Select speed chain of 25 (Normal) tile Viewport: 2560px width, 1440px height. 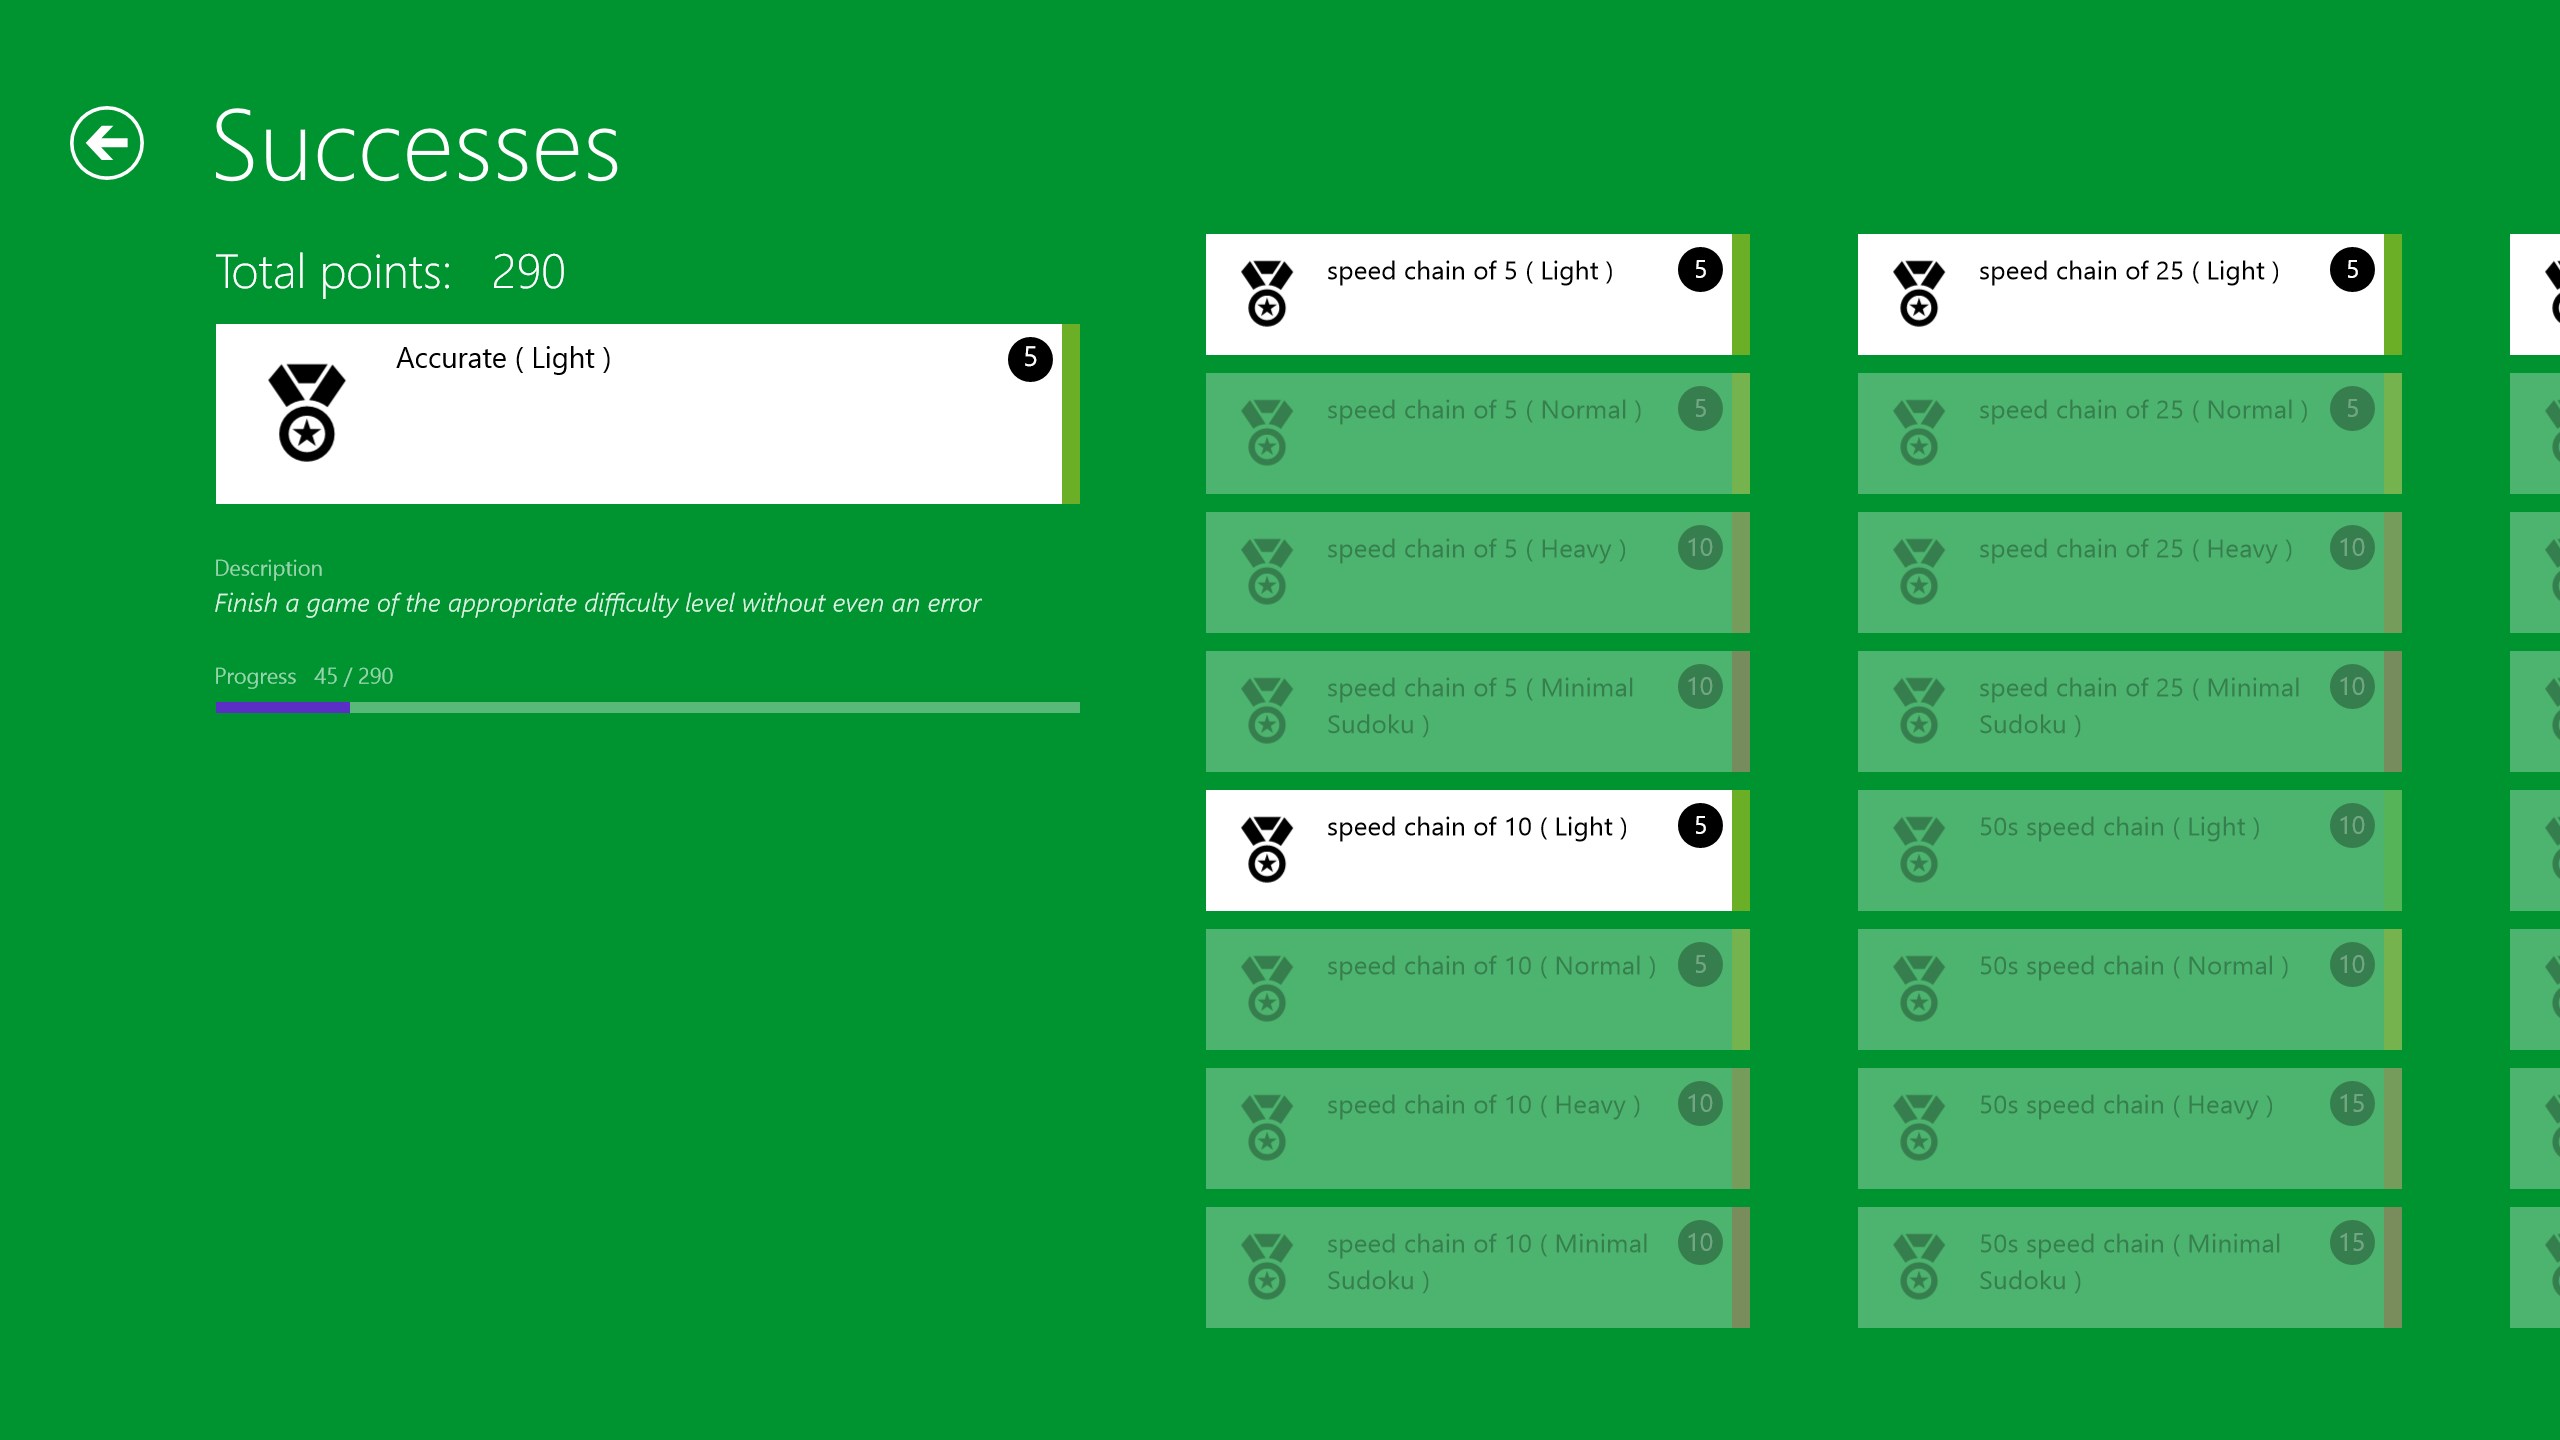click(2122, 433)
